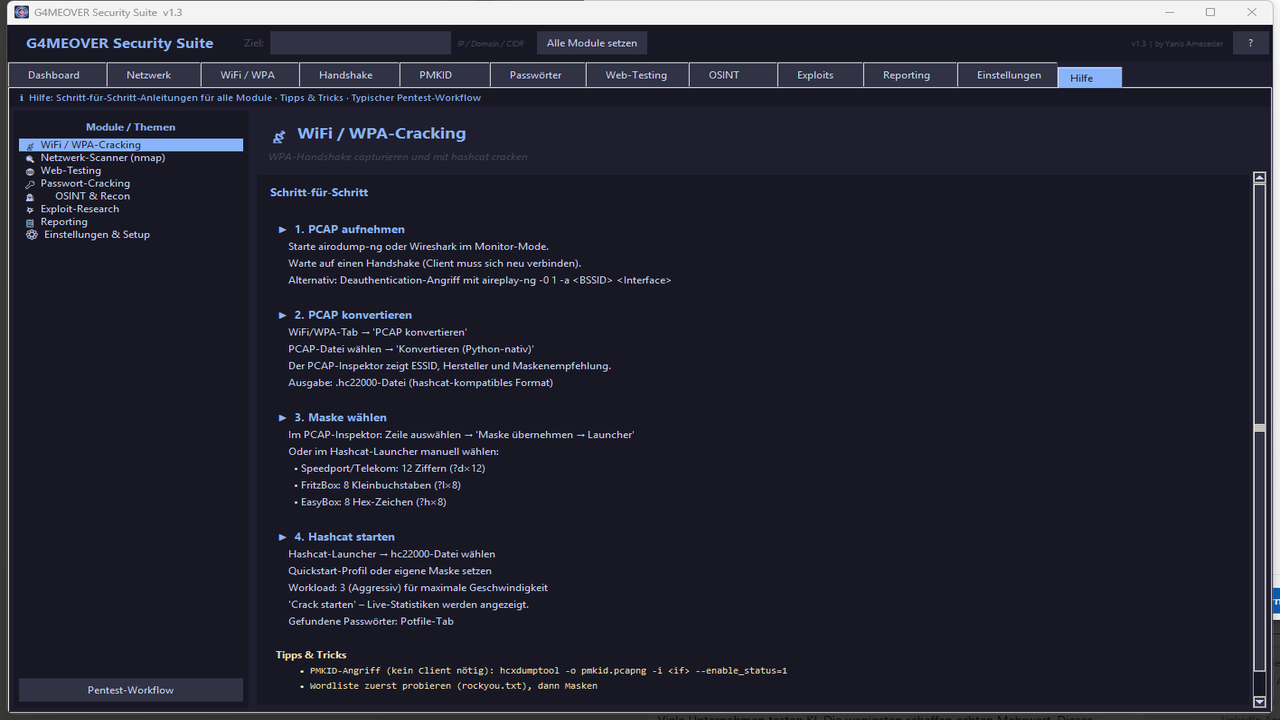Screen dimensions: 1280x720
Task: Maximize the G4MEOVER Security Suite window
Action: click(1210, 12)
